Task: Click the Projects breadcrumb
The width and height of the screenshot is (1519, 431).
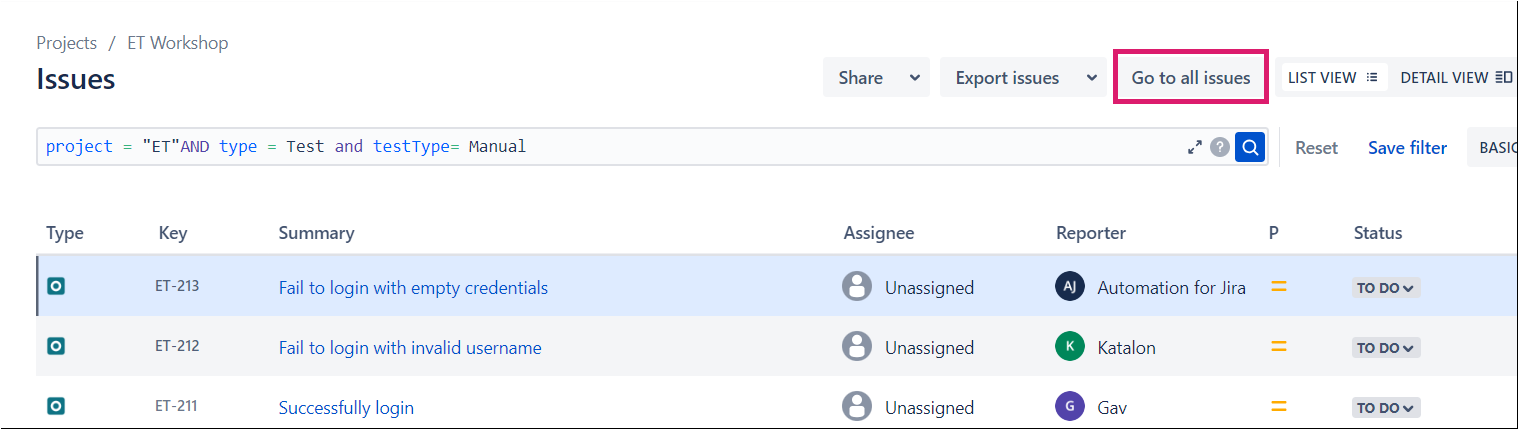Action: [67, 43]
